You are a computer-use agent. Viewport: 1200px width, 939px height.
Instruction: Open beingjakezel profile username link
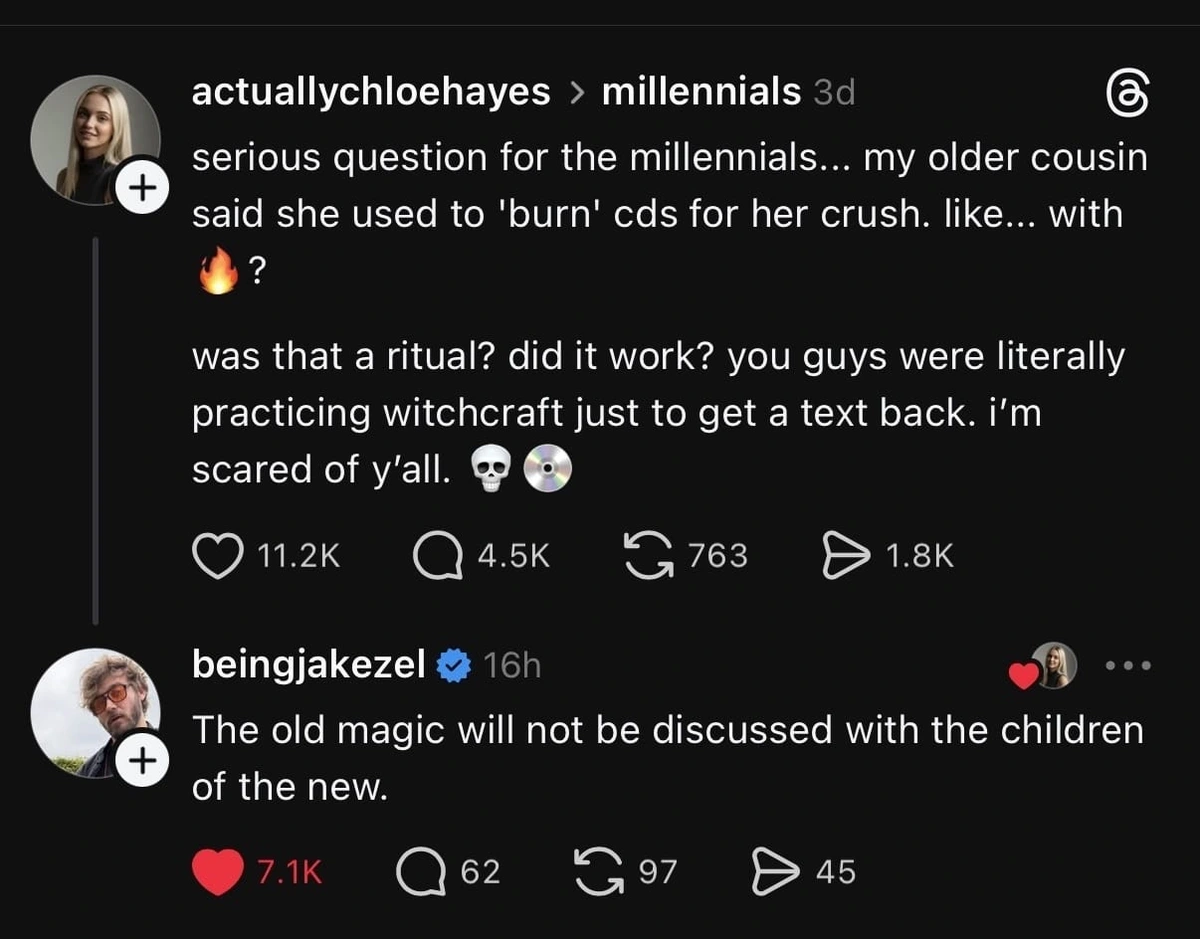point(308,664)
